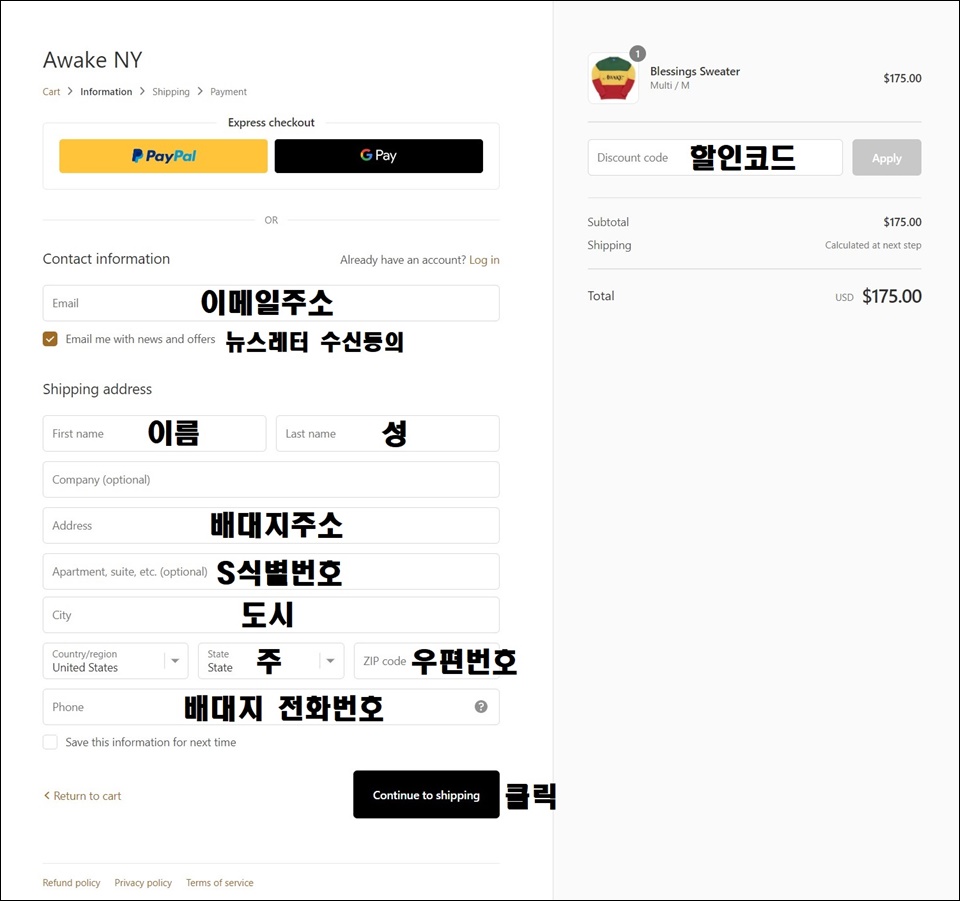
Task: Select the Payment breadcrumb step
Action: pyautogui.click(x=228, y=92)
